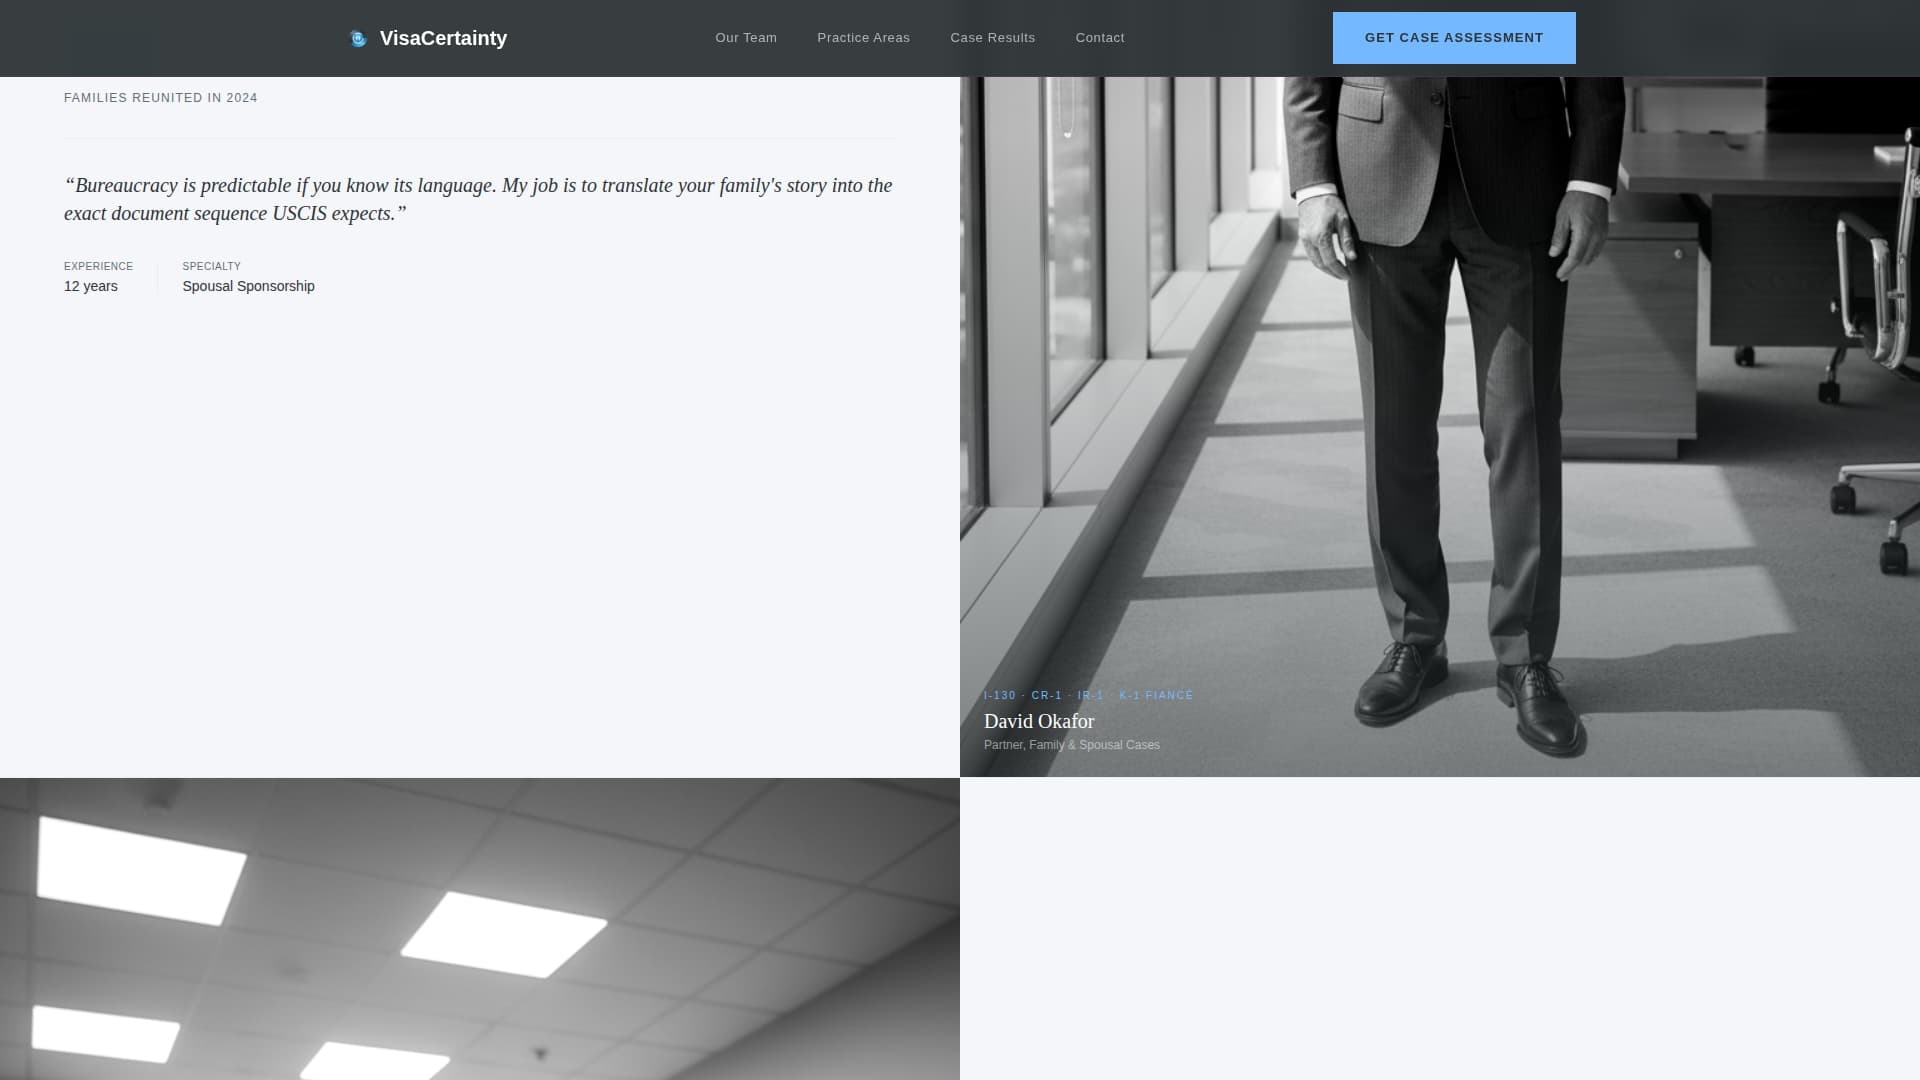Click the Families Reunited in 2024 label
The image size is (1920, 1080).
[161, 98]
